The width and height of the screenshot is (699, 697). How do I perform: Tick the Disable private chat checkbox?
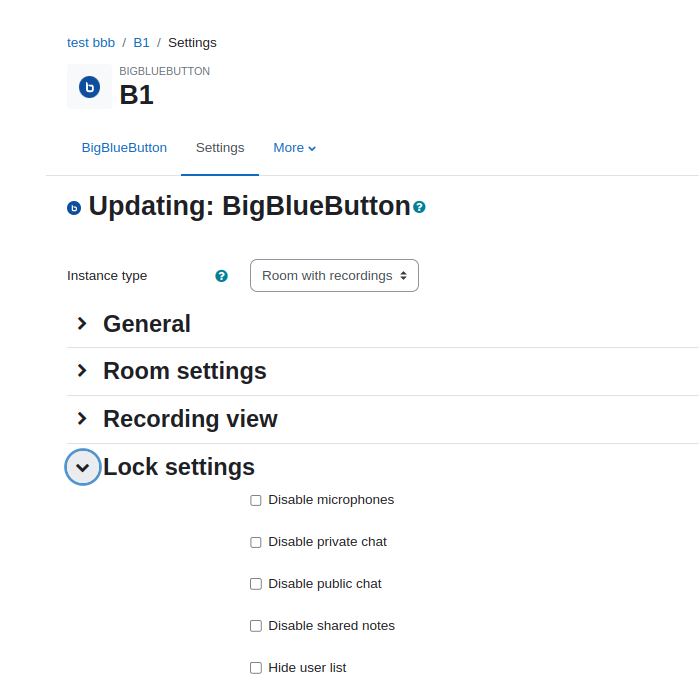[256, 542]
